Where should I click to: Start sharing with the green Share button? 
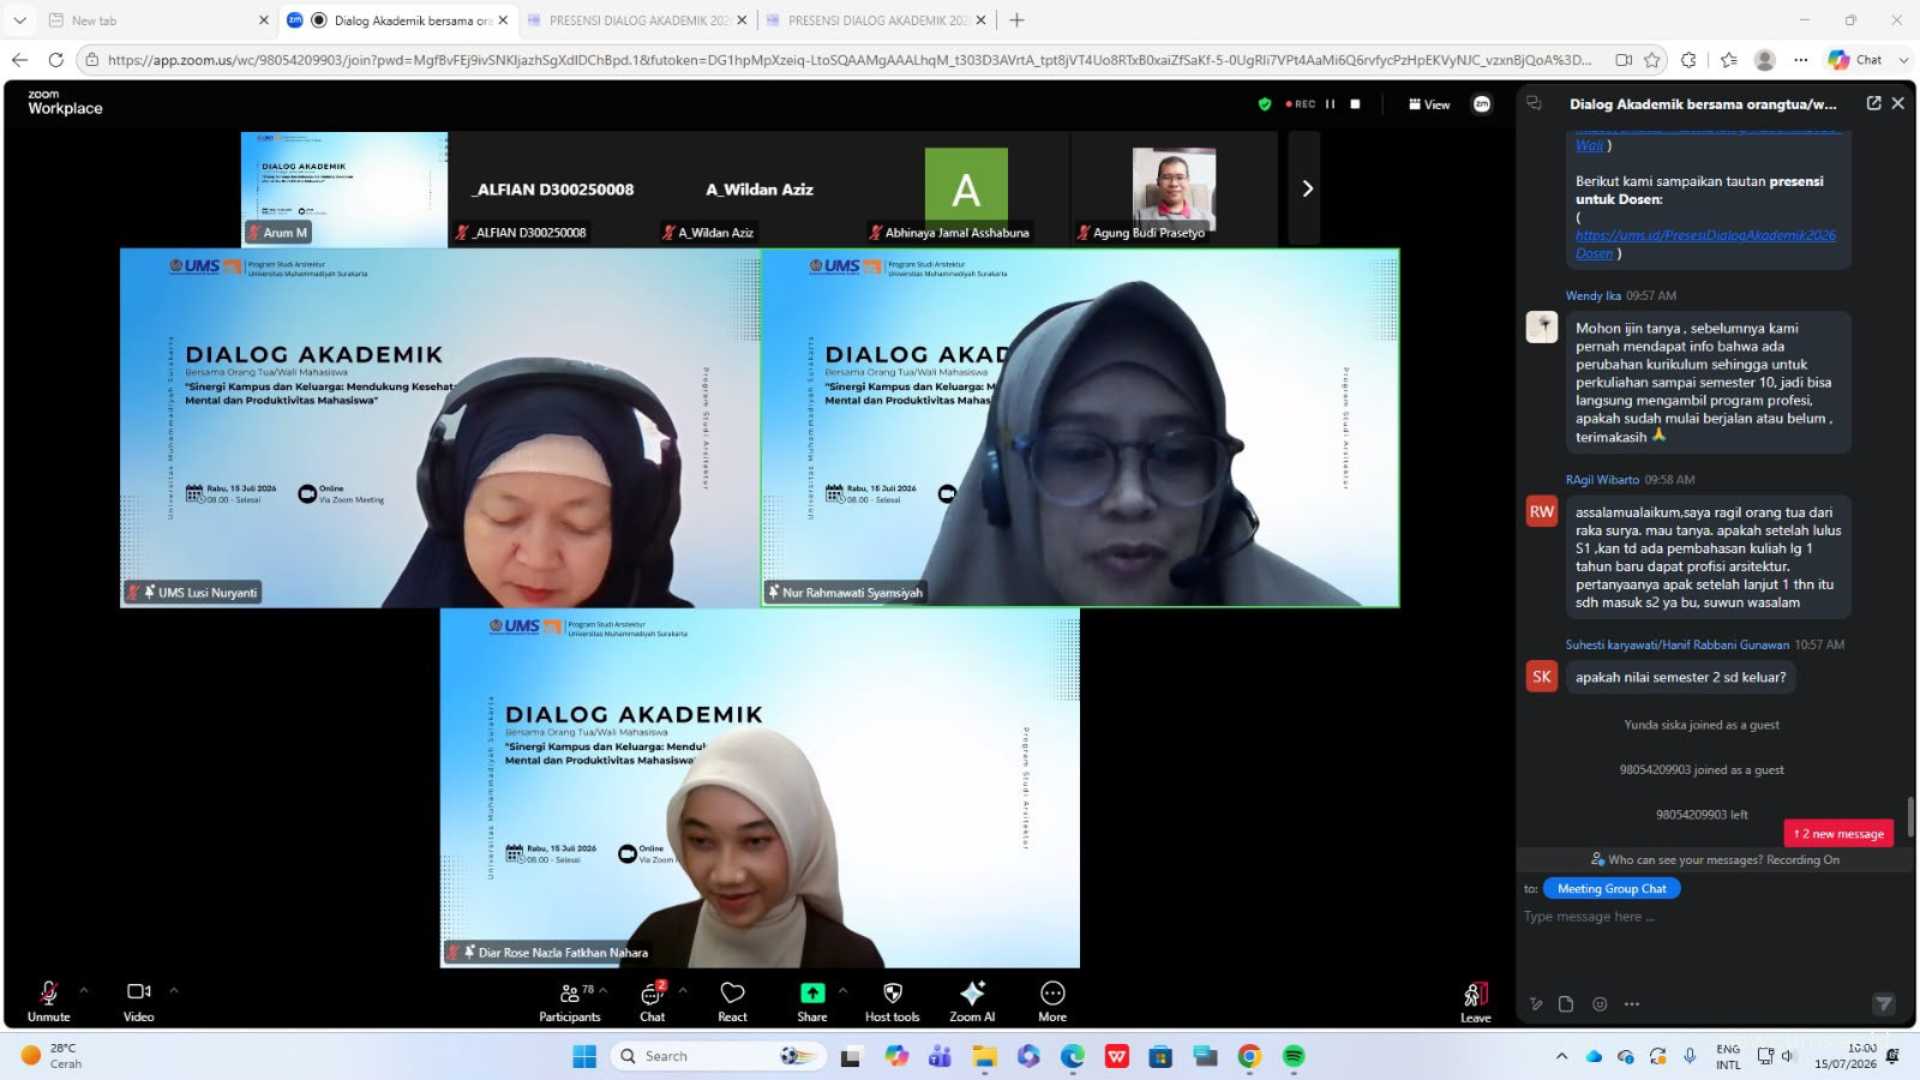(x=812, y=1000)
